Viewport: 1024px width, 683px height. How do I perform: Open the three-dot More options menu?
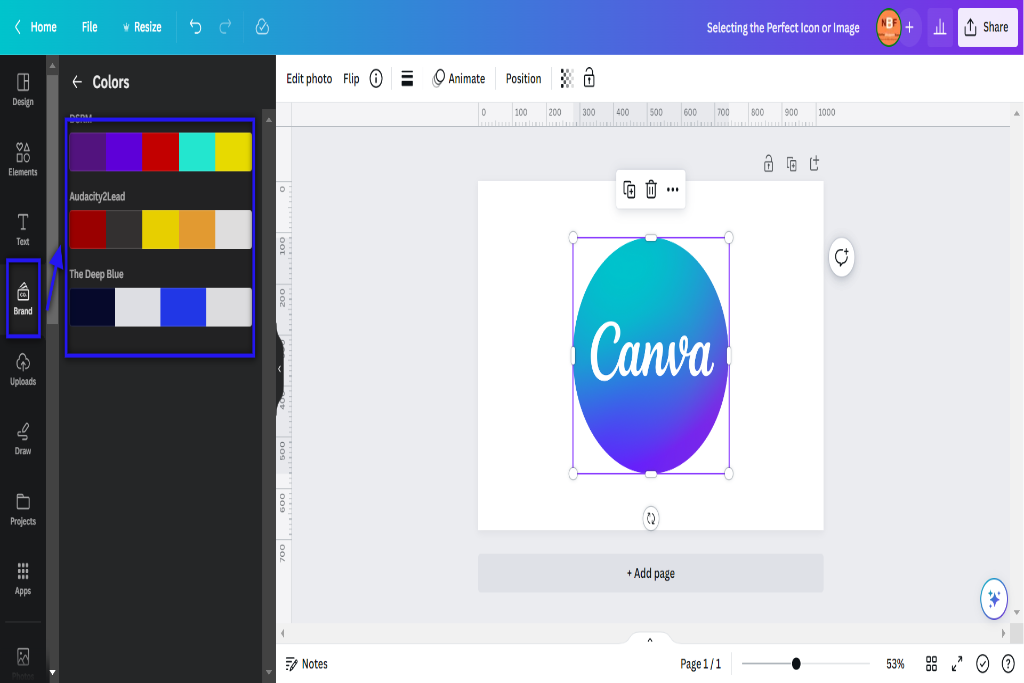click(673, 189)
